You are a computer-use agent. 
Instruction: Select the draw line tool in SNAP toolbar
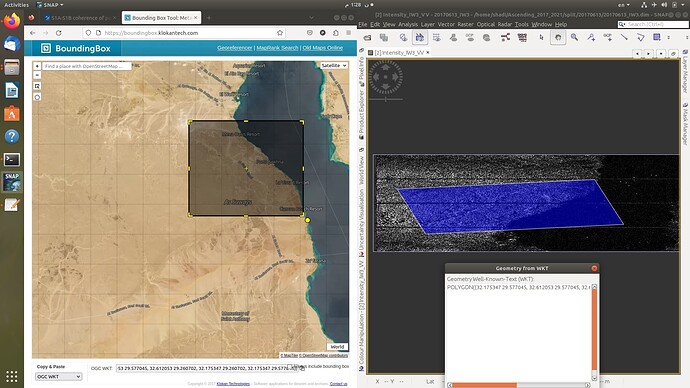pyautogui.click(x=624, y=37)
